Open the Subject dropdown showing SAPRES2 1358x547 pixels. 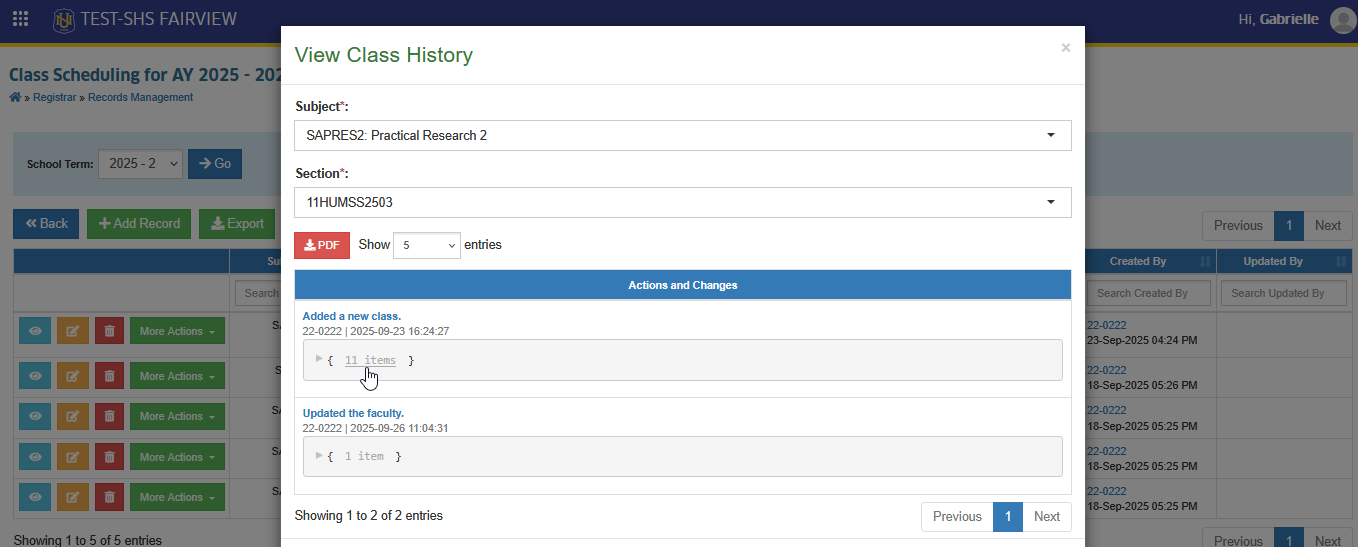click(683, 135)
